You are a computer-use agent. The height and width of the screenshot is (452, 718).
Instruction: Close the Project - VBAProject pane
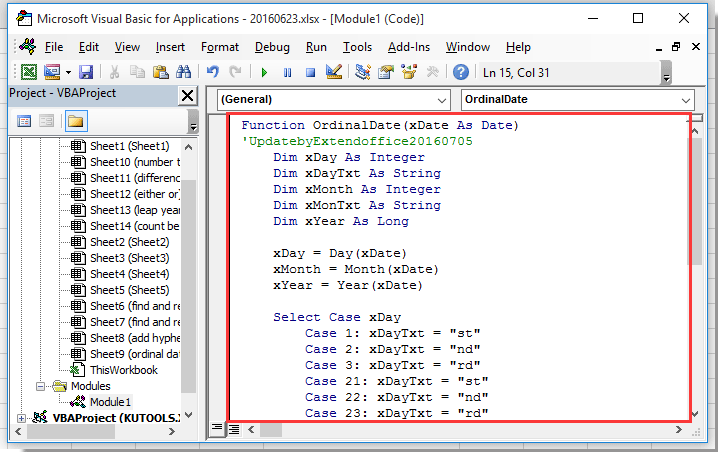coord(188,96)
